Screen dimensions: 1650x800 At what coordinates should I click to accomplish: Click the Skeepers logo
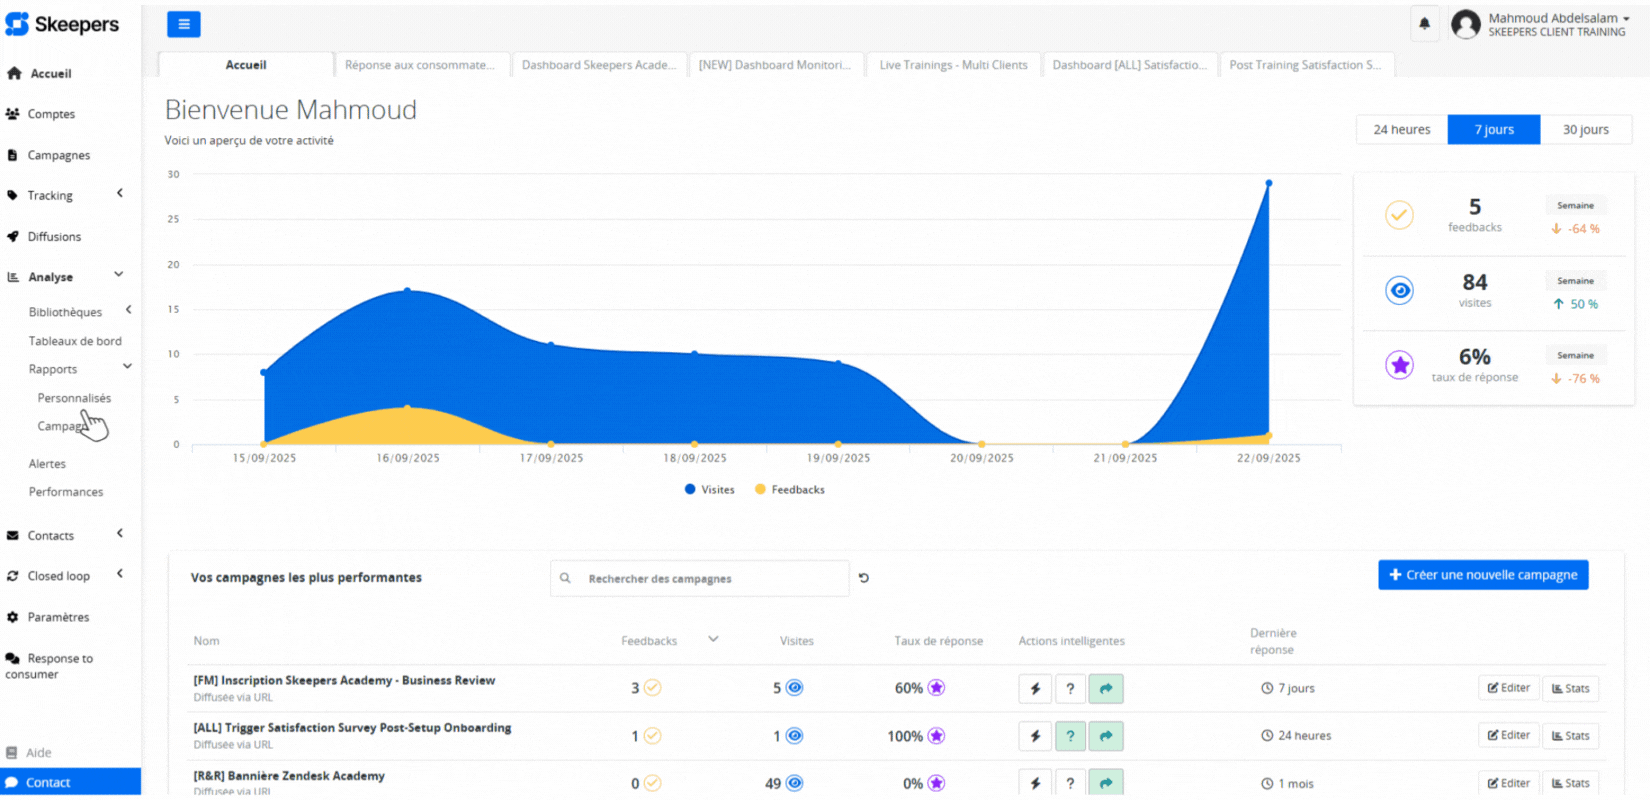click(x=62, y=24)
